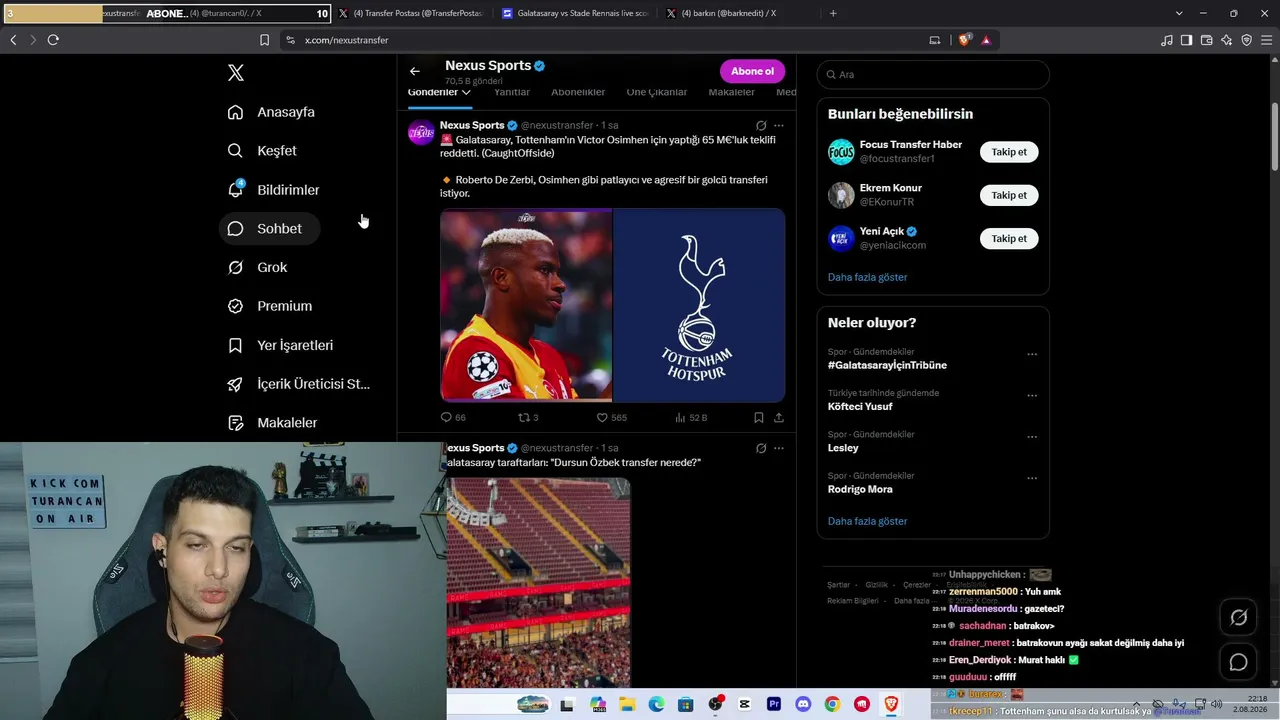The image size is (1280, 720).
Task: Reply to the Osimhen Tottenham post
Action: 453,418
